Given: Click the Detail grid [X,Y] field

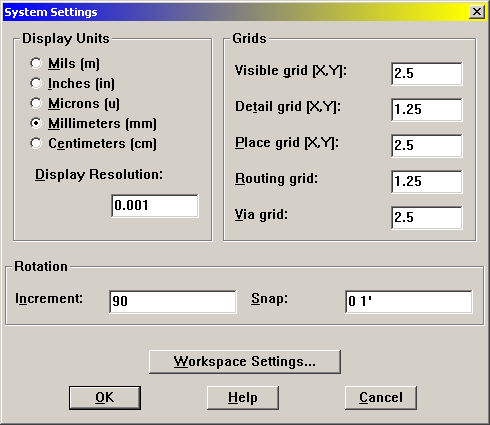Looking at the screenshot, I should coord(427,110).
